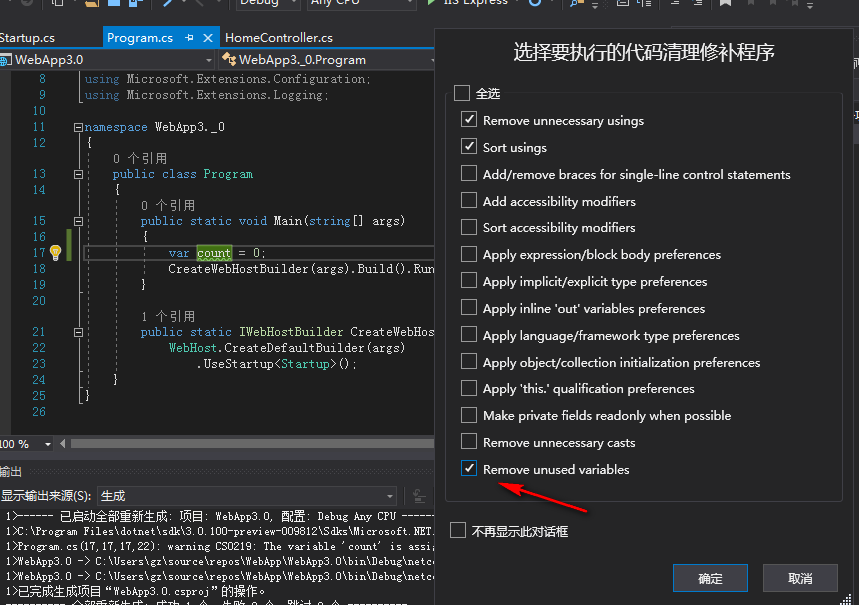Enable Remove unnecessary casts
This screenshot has width=859, height=605.
pos(469,442)
